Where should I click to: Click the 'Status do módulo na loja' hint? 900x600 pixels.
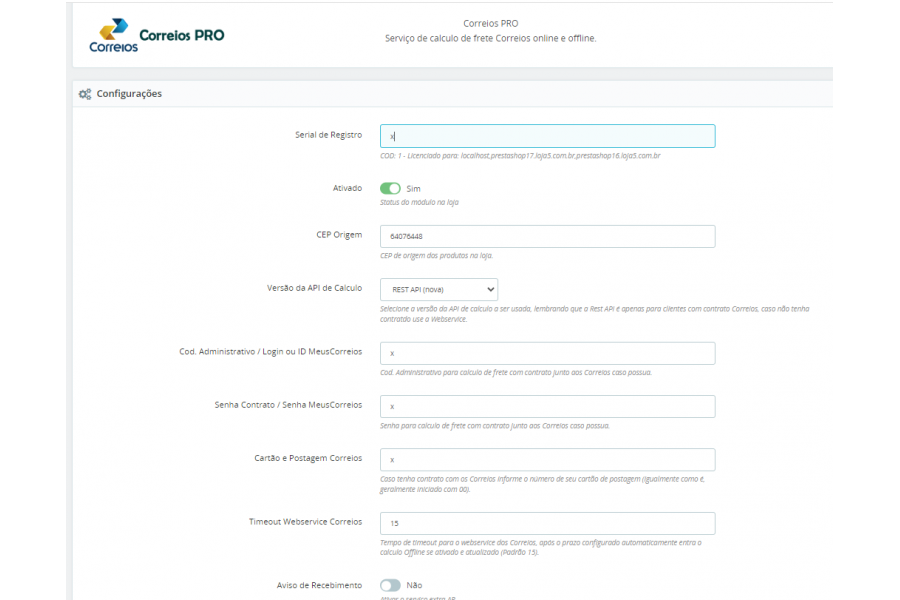click(419, 202)
